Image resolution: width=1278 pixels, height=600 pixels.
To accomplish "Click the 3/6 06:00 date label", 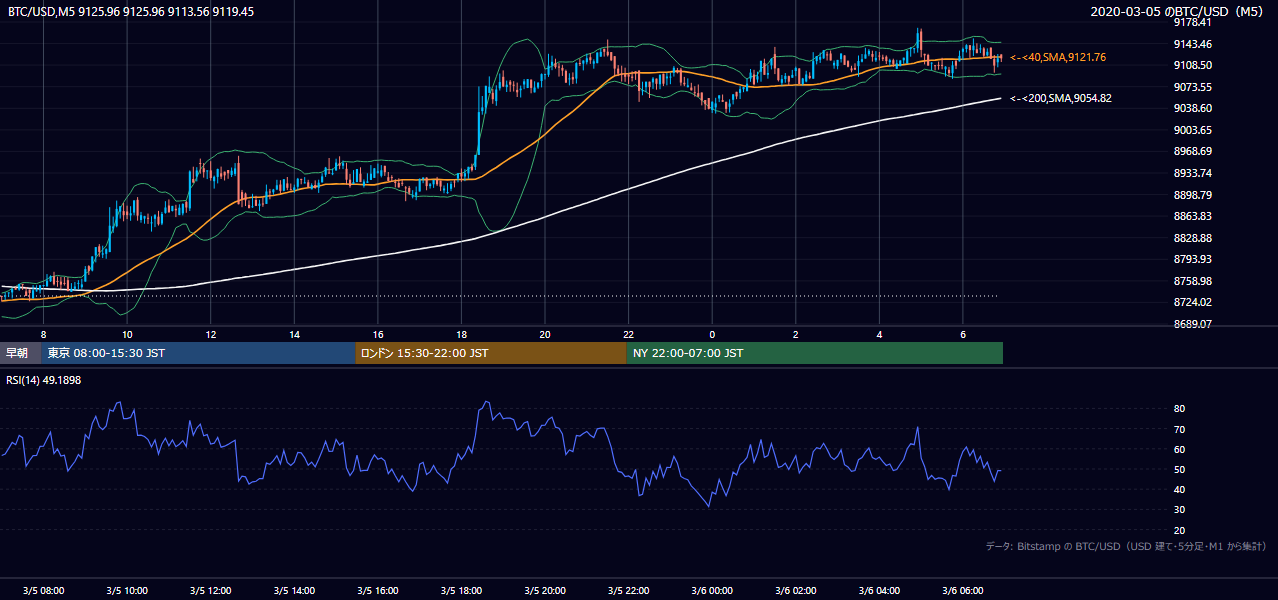I will click(x=962, y=591).
